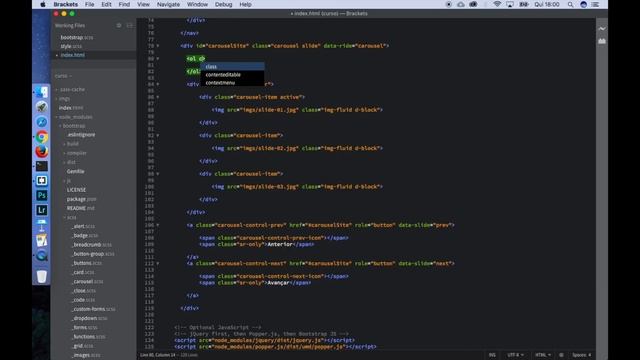Open Working Files settings gear
640x360 pixels.
pos(119,25)
